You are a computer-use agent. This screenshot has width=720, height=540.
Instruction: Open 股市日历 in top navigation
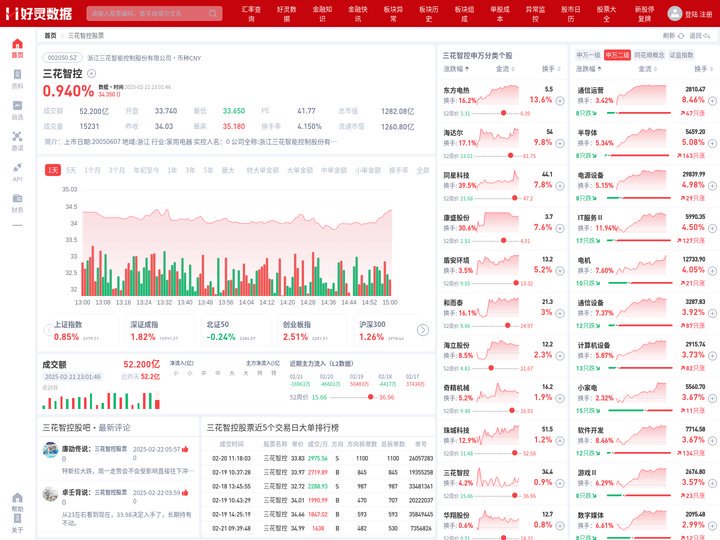click(x=571, y=13)
